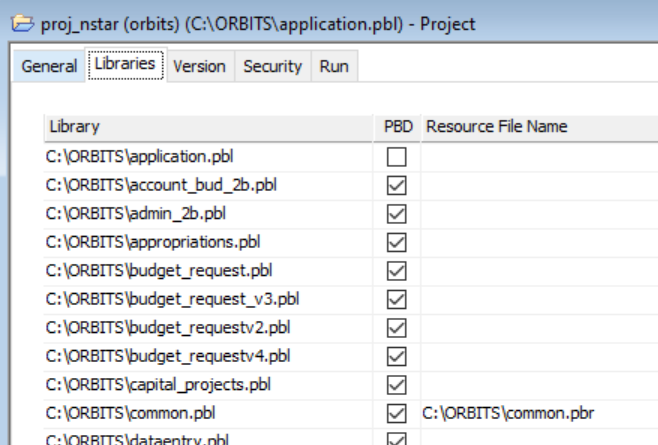Toggle PBD checkbox for capital_projects.pbl
This screenshot has width=658, height=445.
pos(397,385)
